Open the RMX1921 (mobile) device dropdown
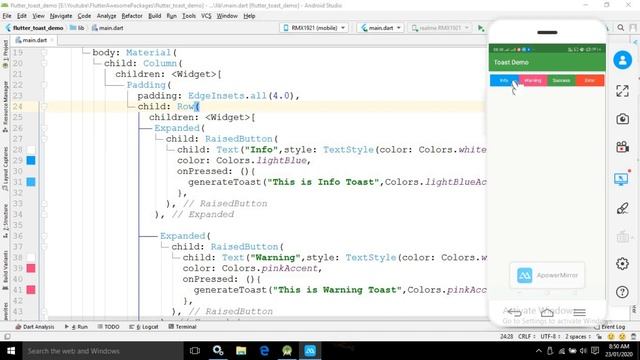The width and height of the screenshot is (640, 360). click(x=314, y=28)
